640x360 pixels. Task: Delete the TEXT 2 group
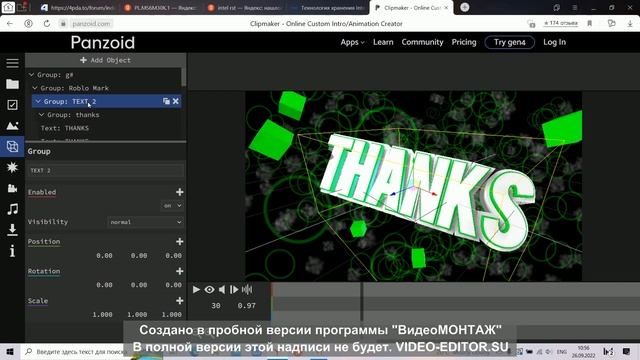(176, 101)
